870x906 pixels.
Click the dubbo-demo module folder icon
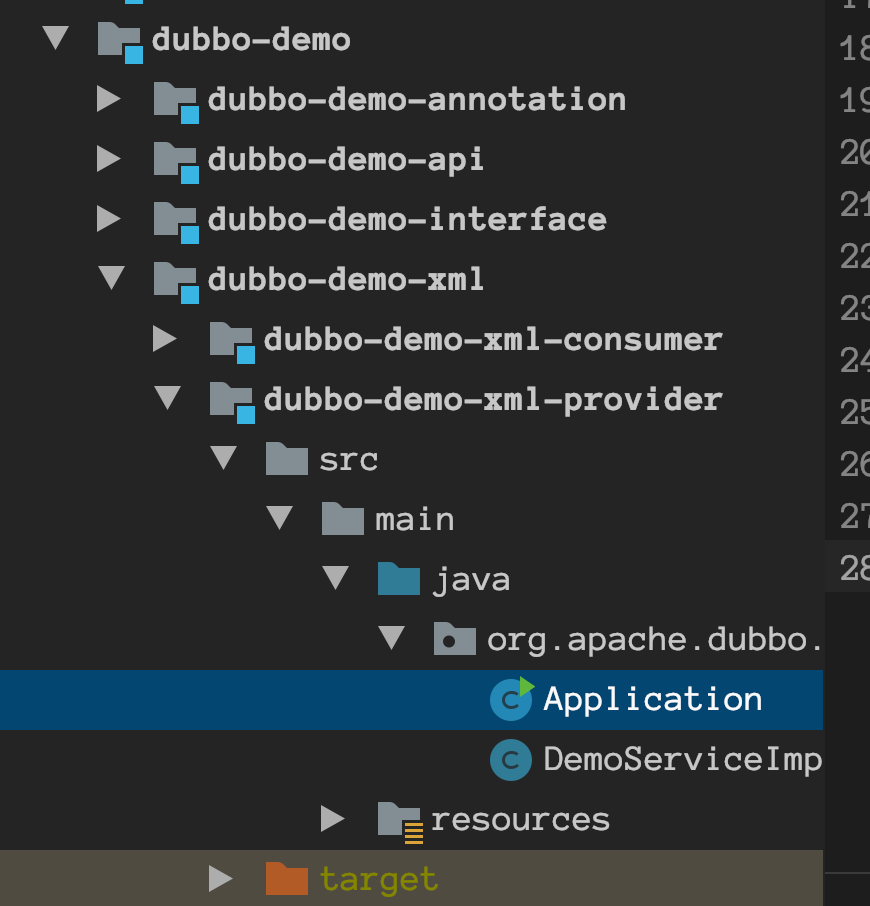tap(120, 40)
